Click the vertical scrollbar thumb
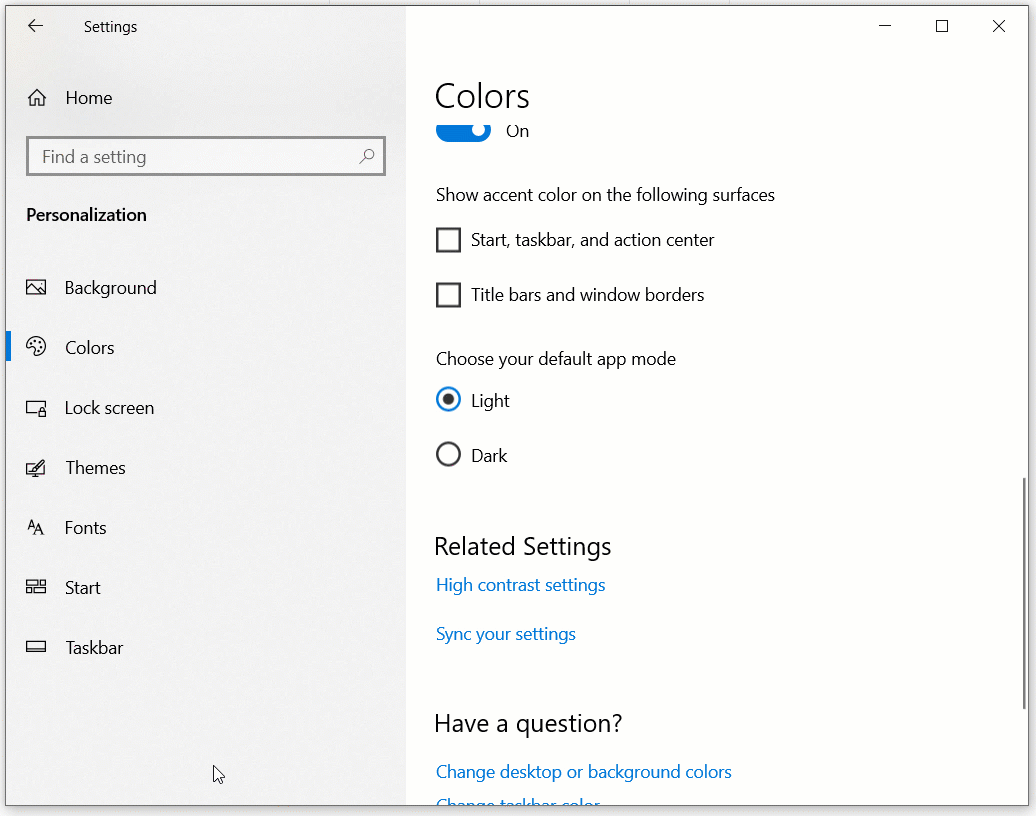The width and height of the screenshot is (1036, 816). pos(1023,592)
